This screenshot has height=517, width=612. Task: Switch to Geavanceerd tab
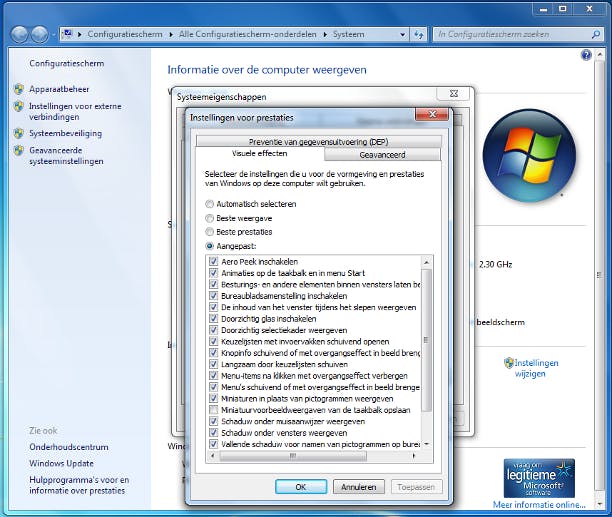[x=382, y=155]
